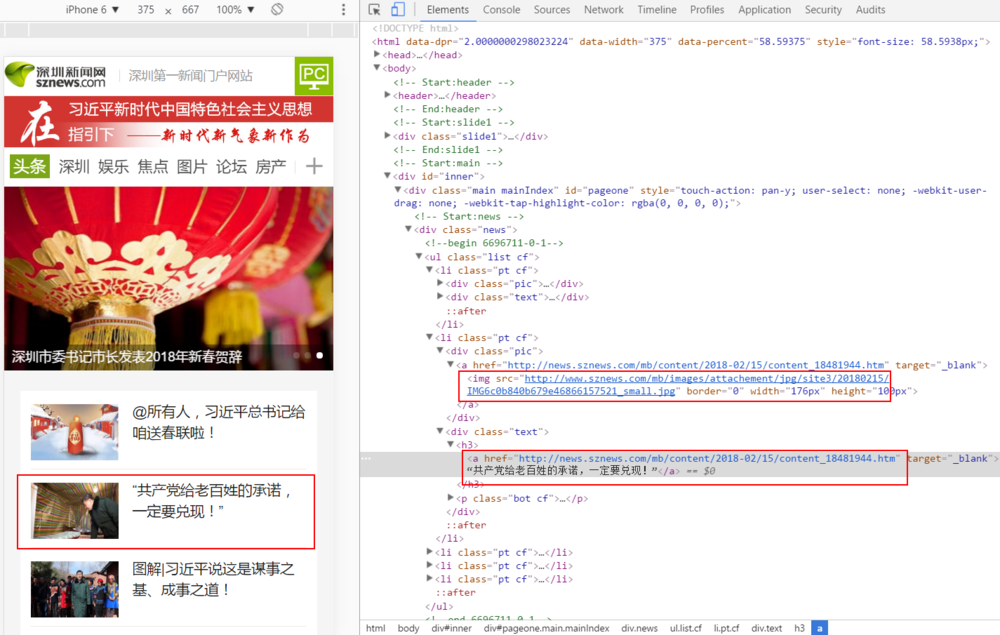Screen dimensions: 1000x635
Task: Open the 新时代新气象新作为 red banner
Action: pos(168,122)
